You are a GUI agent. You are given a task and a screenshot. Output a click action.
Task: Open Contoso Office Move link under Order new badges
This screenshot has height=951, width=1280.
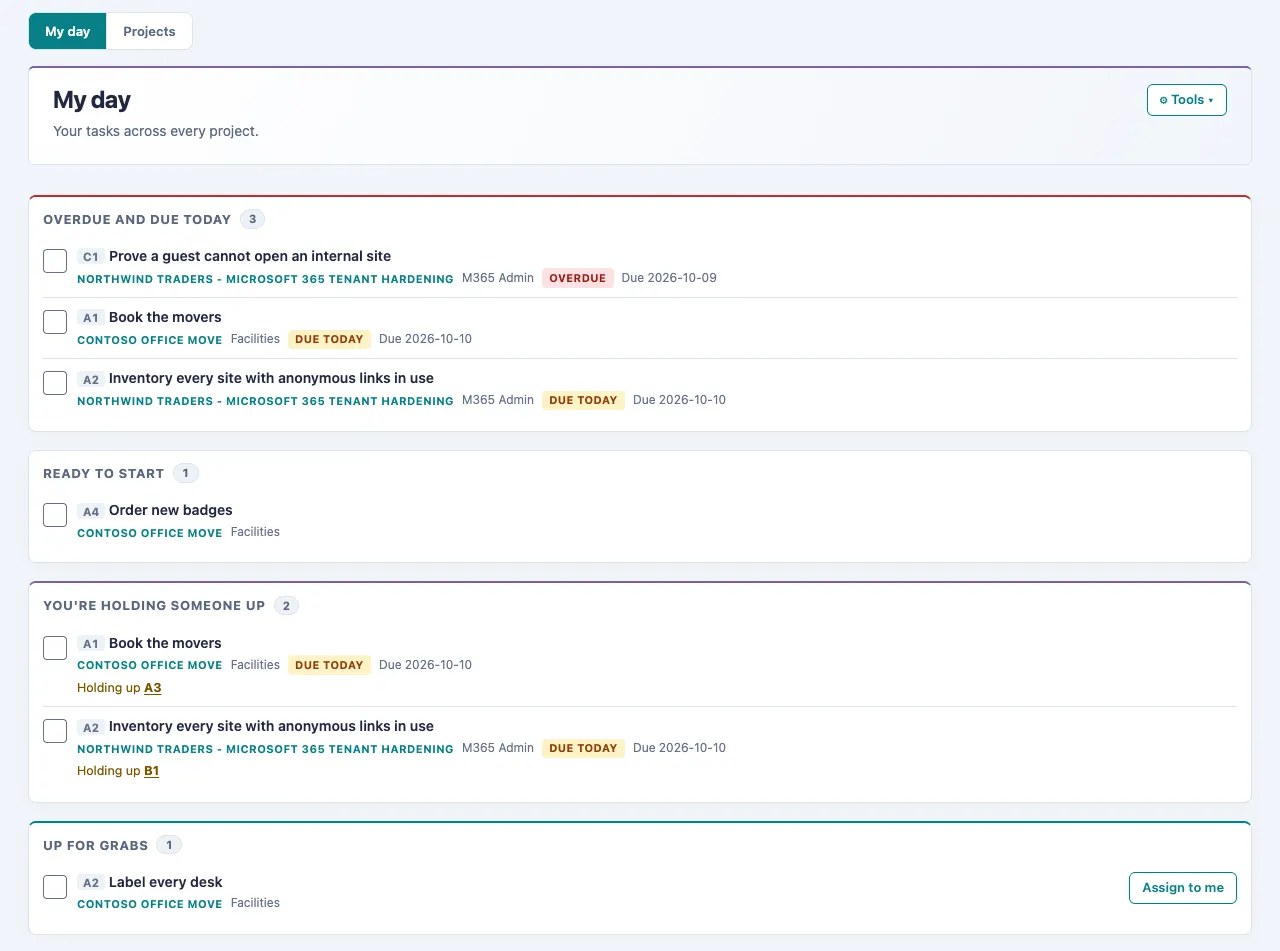(150, 533)
